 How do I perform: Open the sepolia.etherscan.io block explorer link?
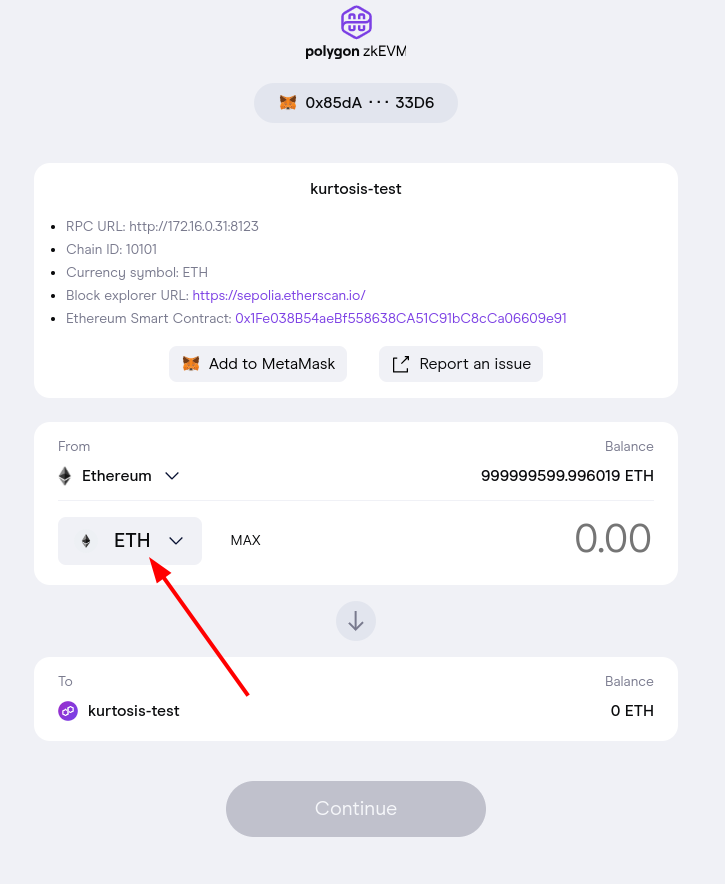pos(279,295)
